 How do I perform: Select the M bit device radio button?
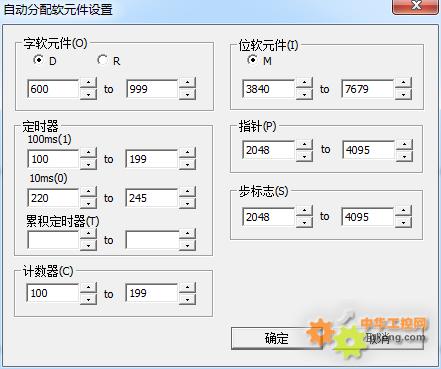(252, 60)
